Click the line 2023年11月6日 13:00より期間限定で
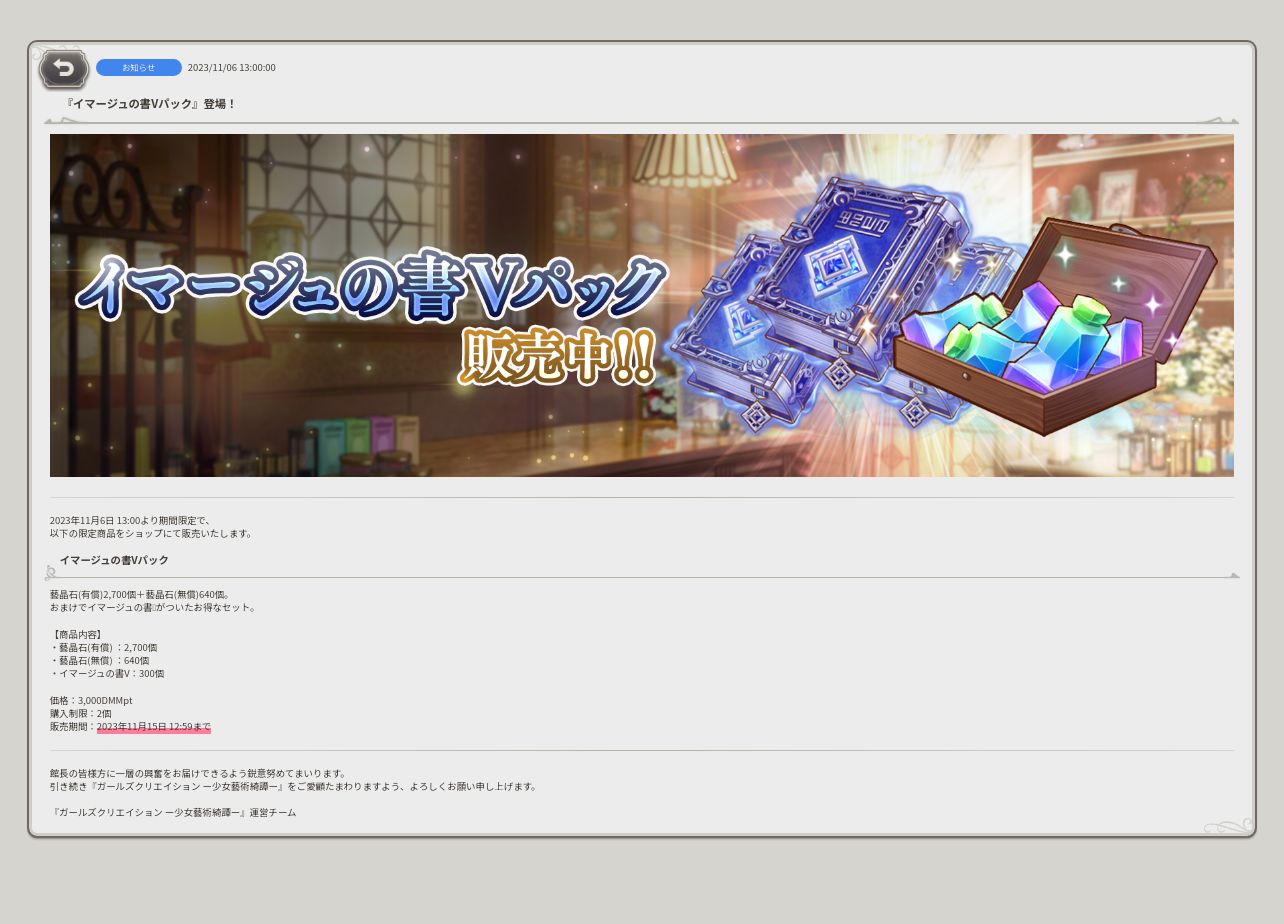This screenshot has width=1284, height=924. click(130, 521)
